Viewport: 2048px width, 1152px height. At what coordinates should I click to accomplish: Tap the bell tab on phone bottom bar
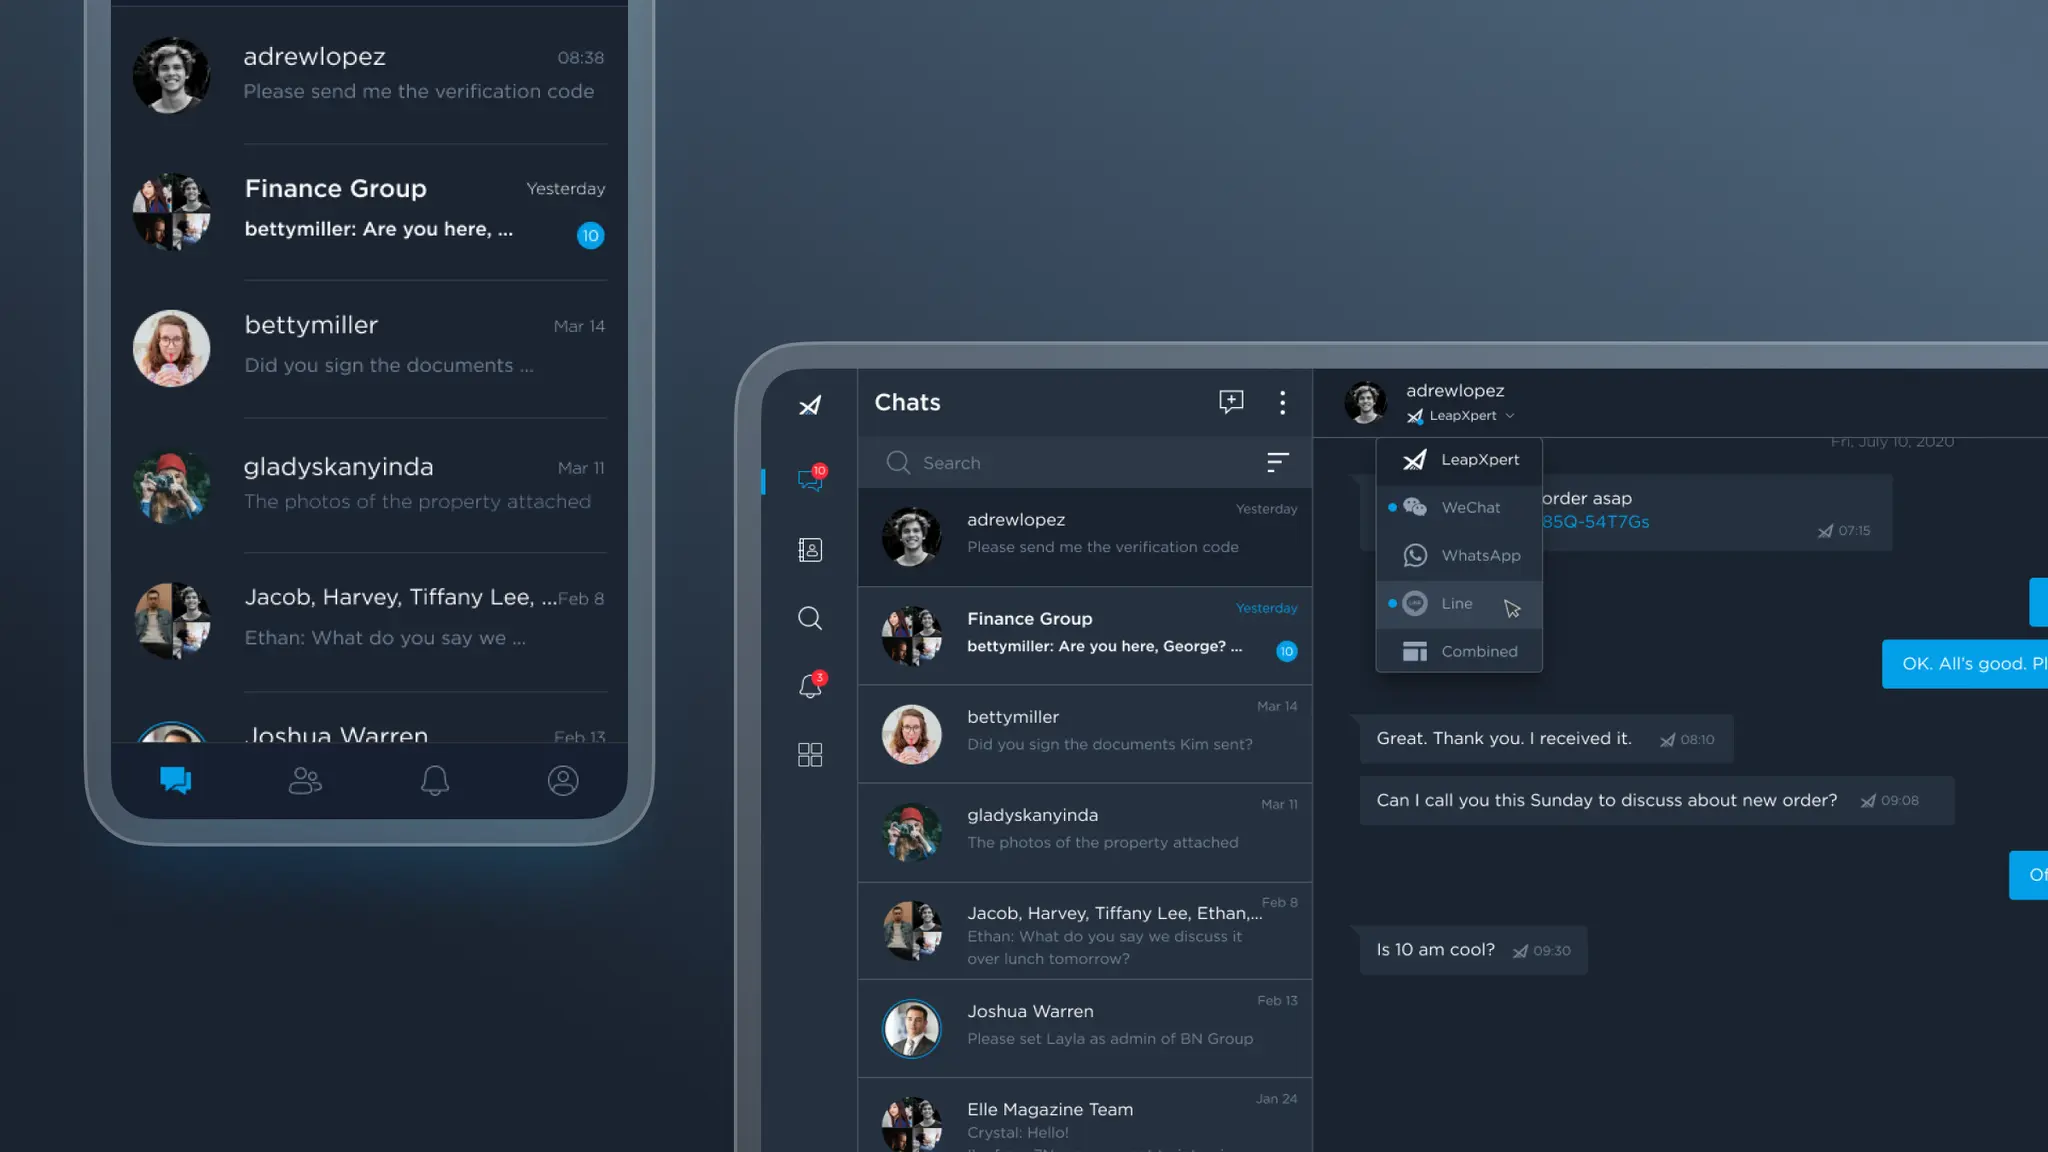click(434, 781)
